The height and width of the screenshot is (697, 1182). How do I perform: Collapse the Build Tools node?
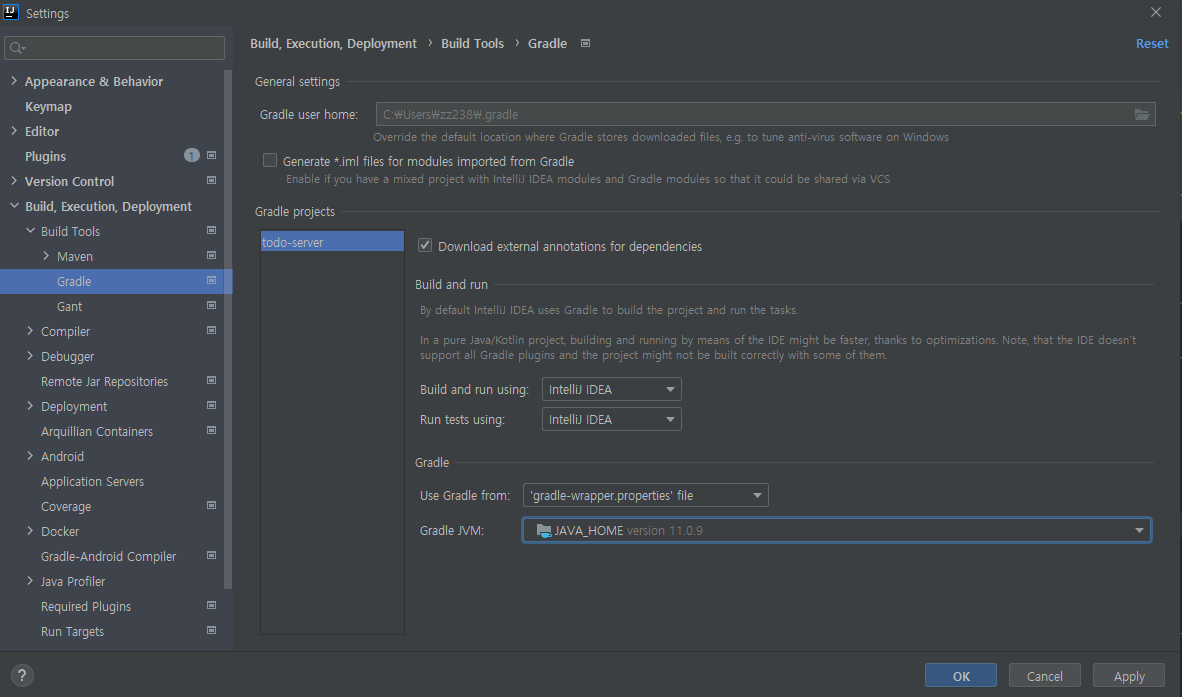(30, 231)
